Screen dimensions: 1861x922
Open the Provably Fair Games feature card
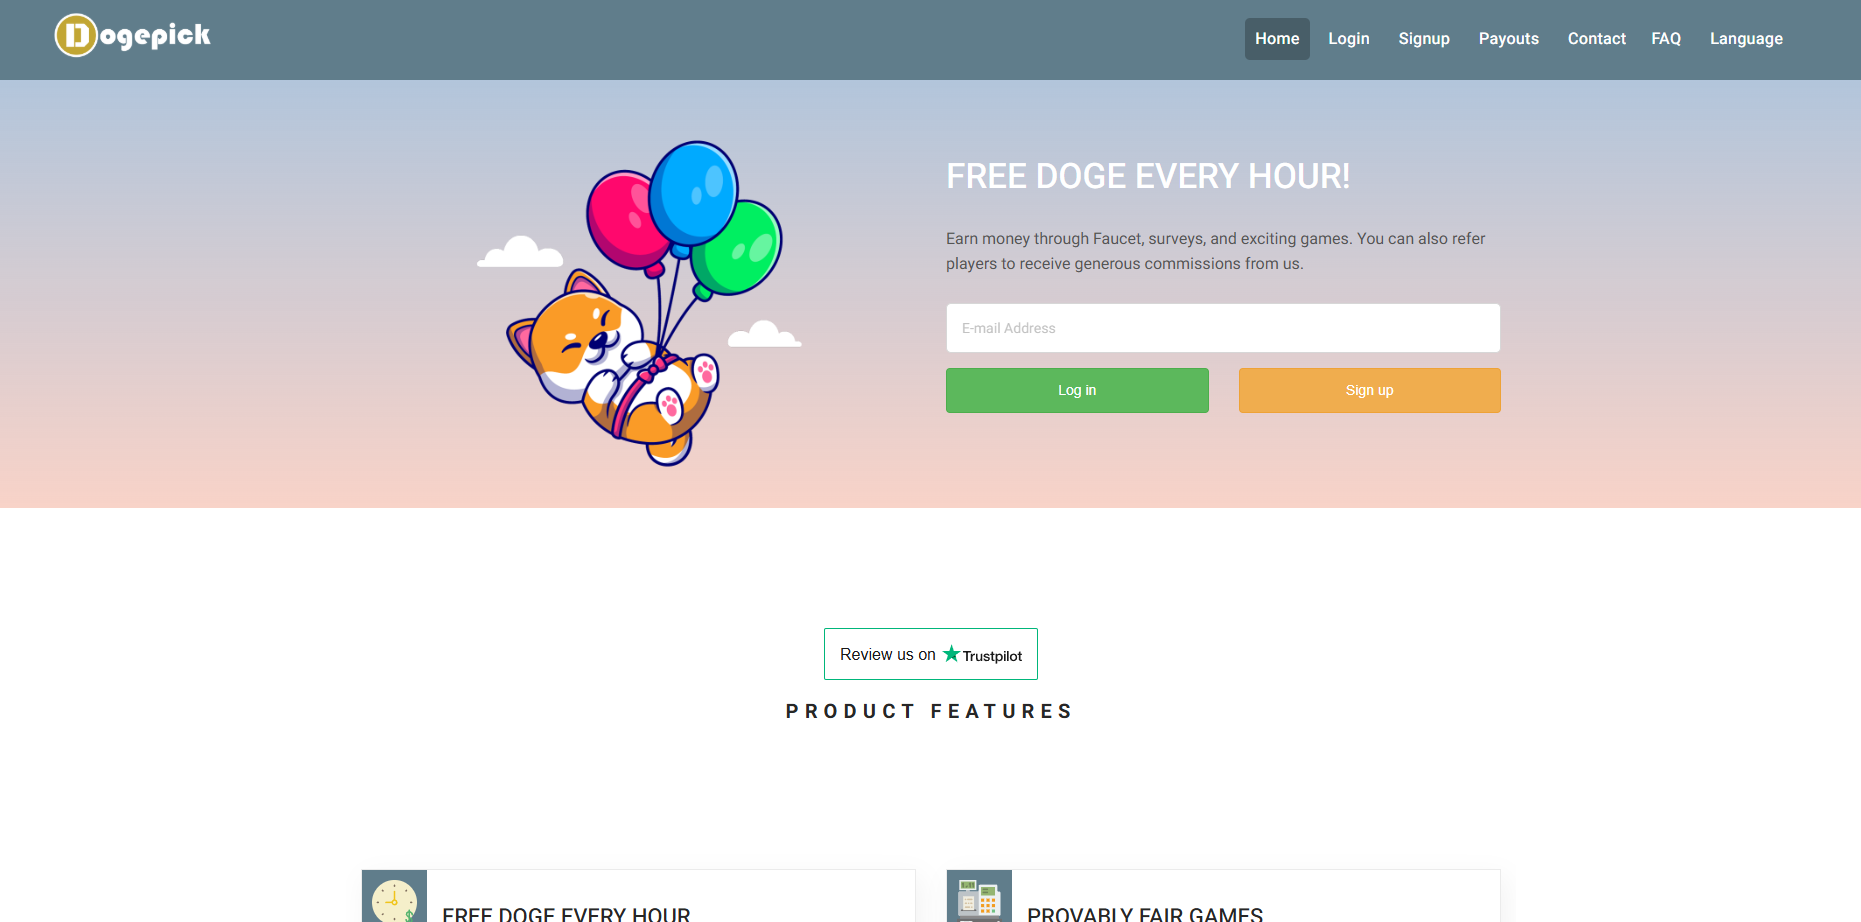pyautogui.click(x=1223, y=897)
